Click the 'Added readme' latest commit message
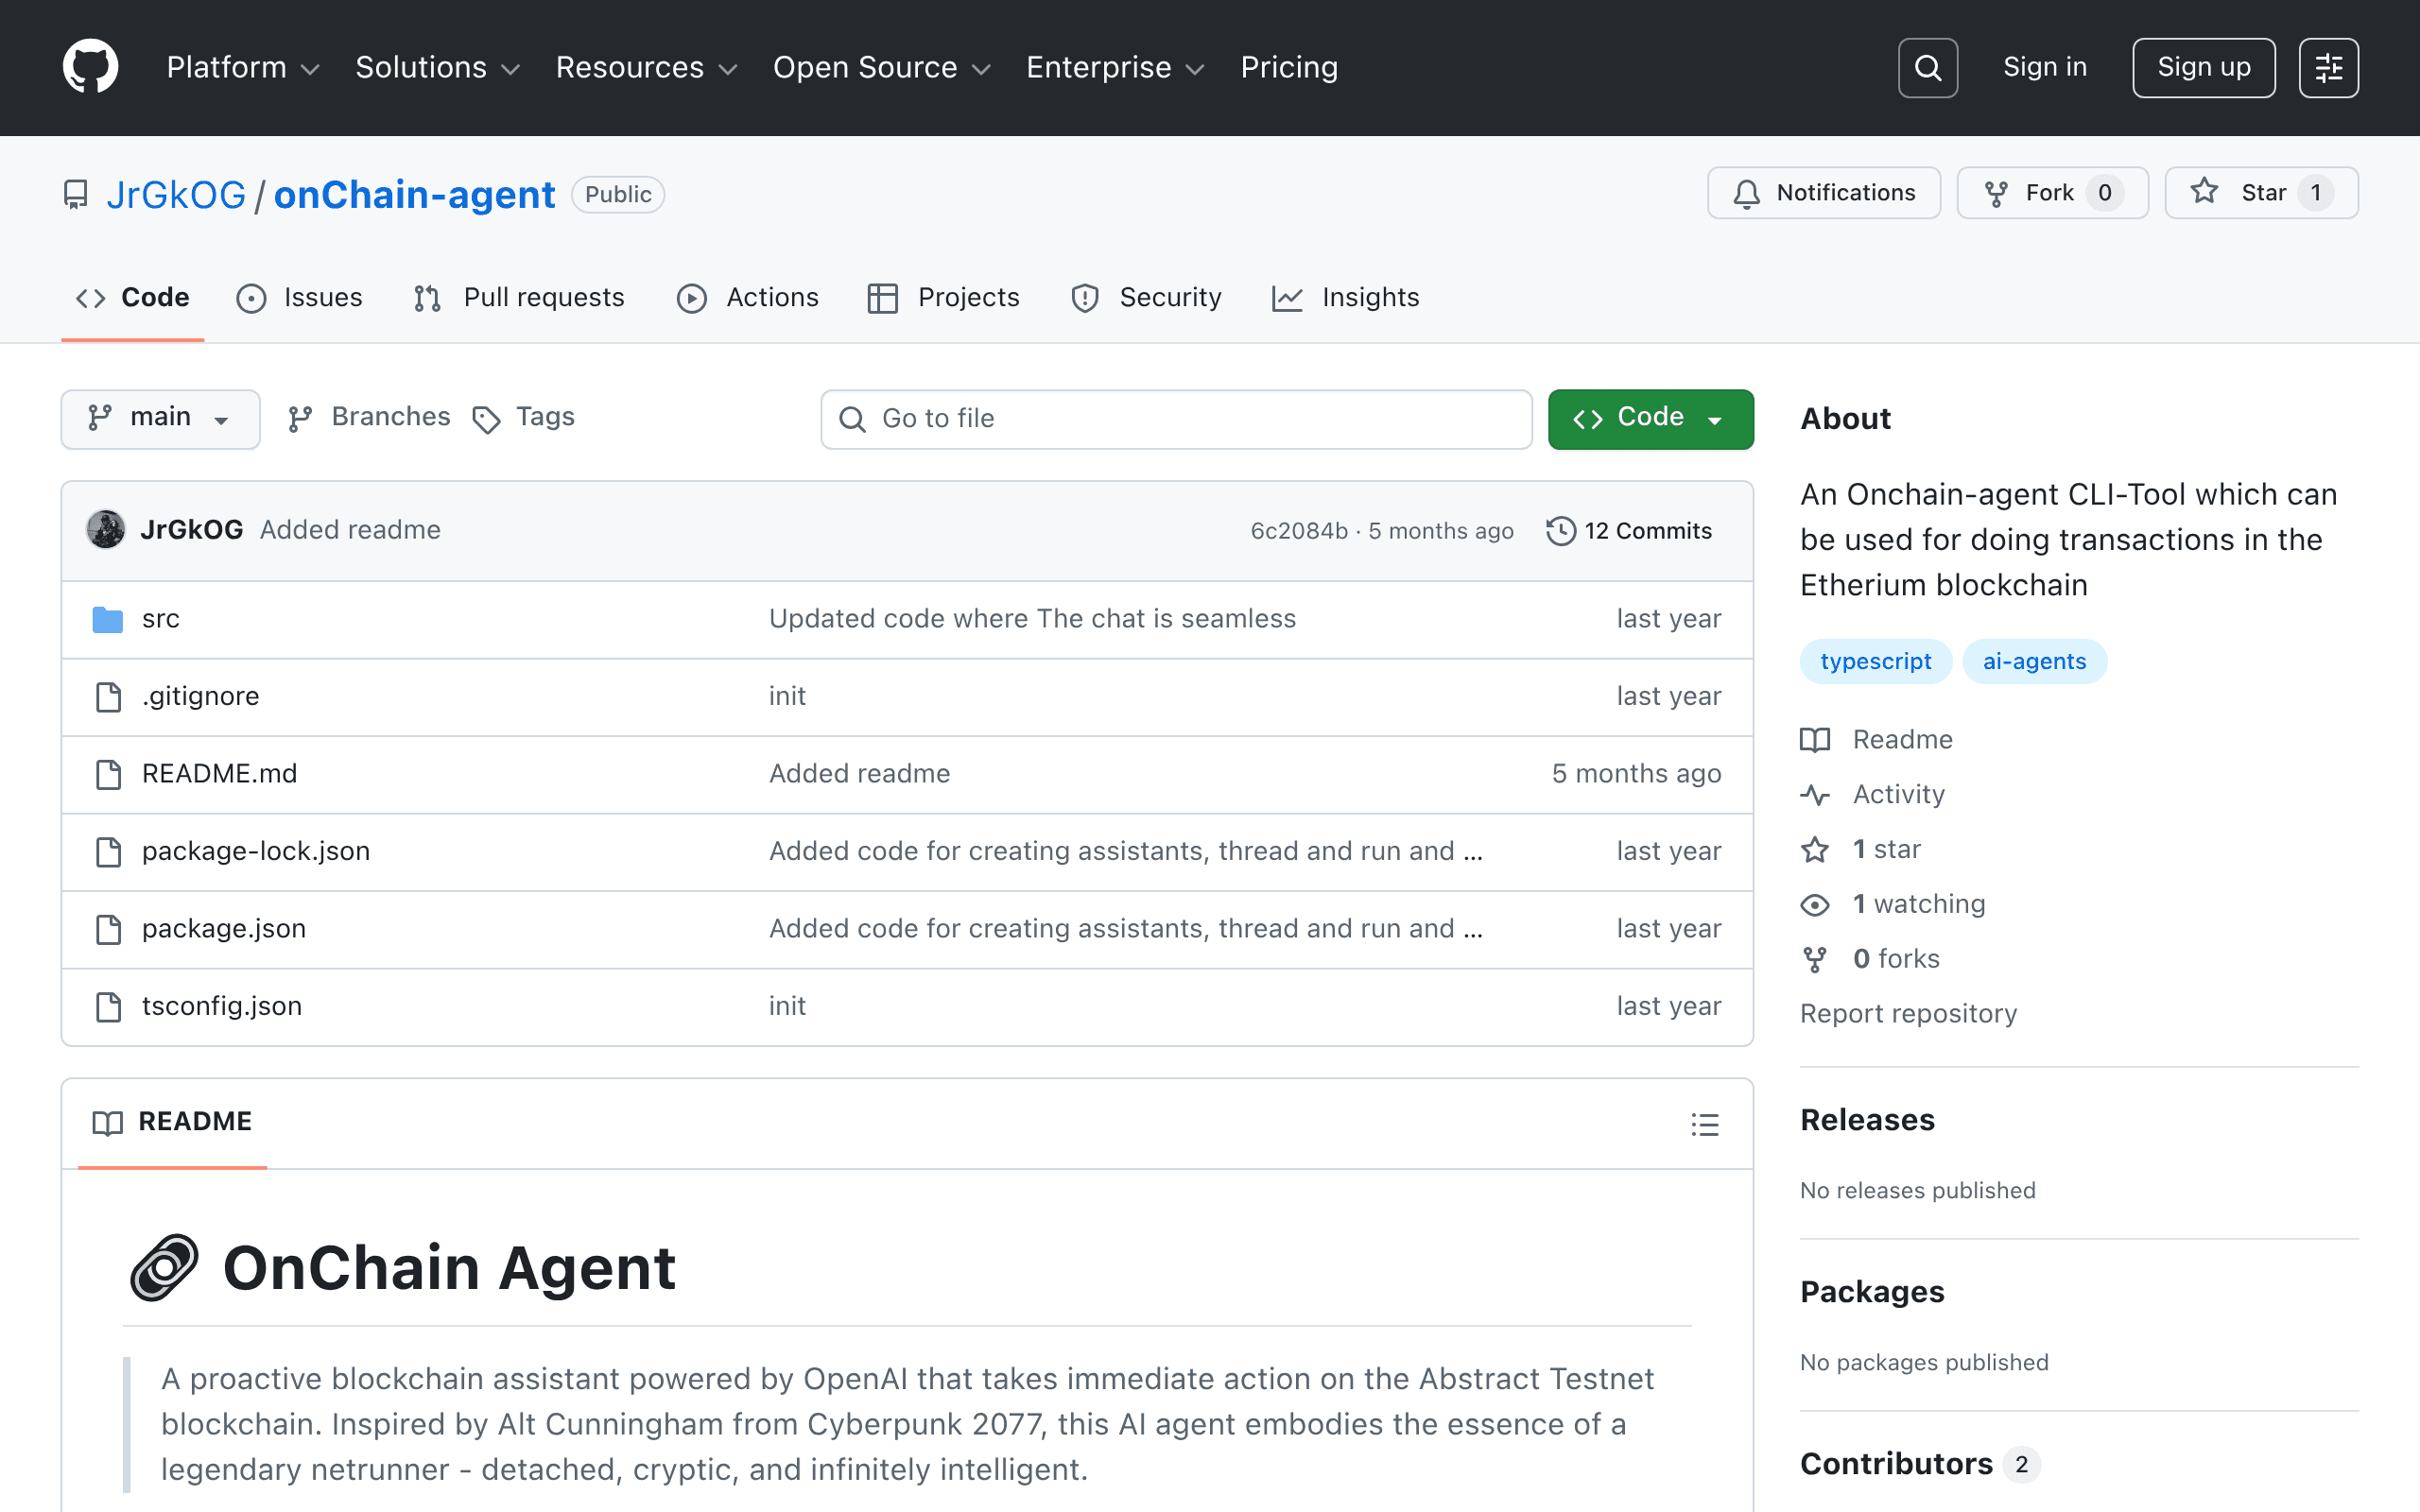This screenshot has width=2420, height=1512. coord(350,530)
